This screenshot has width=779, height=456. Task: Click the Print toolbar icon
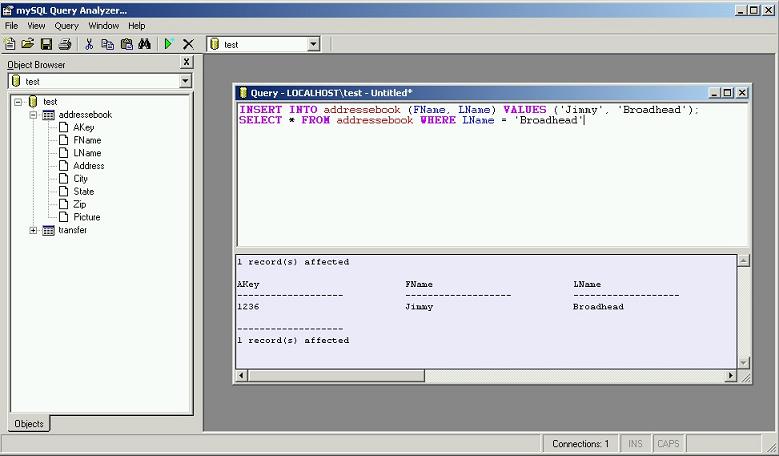65,44
